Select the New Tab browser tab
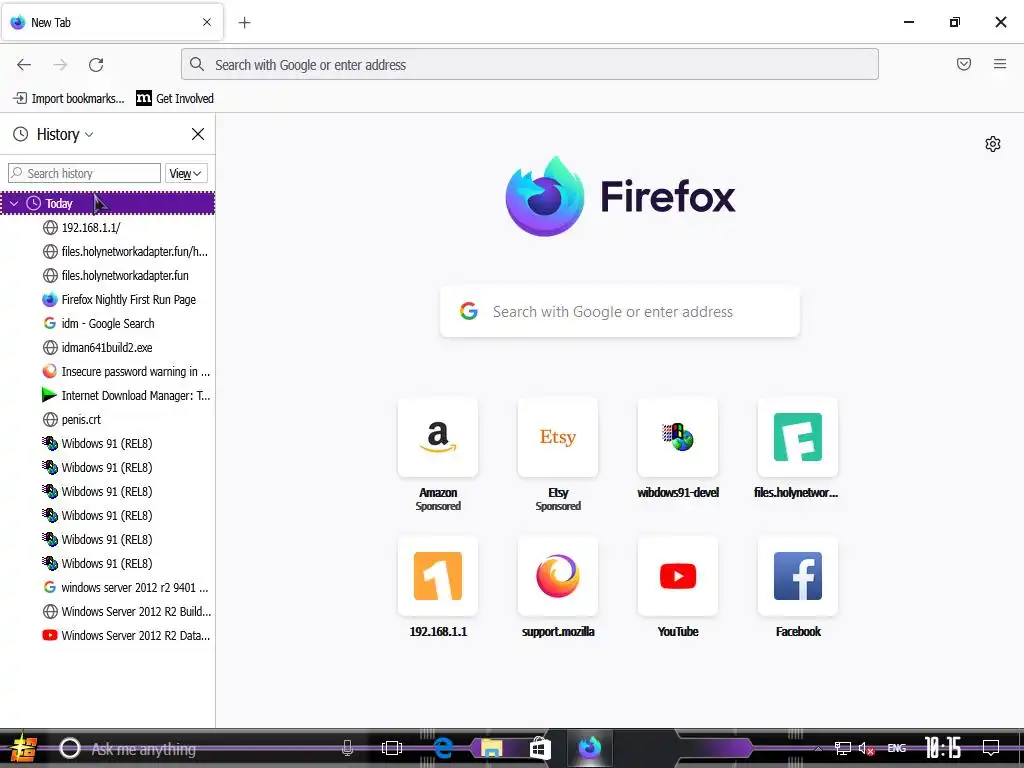The width and height of the screenshot is (1024, 768). (112, 22)
